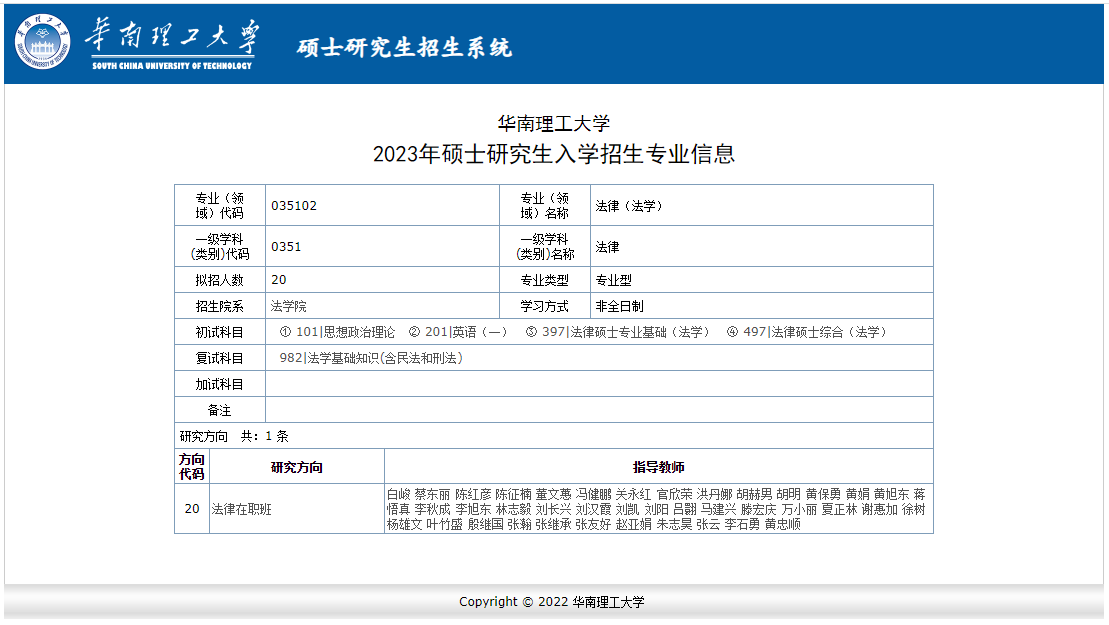
Task: Click the 专业类型 label cell
Action: 545,280
